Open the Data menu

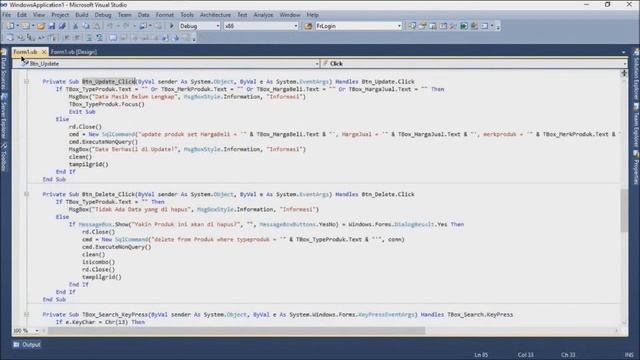(x=143, y=15)
